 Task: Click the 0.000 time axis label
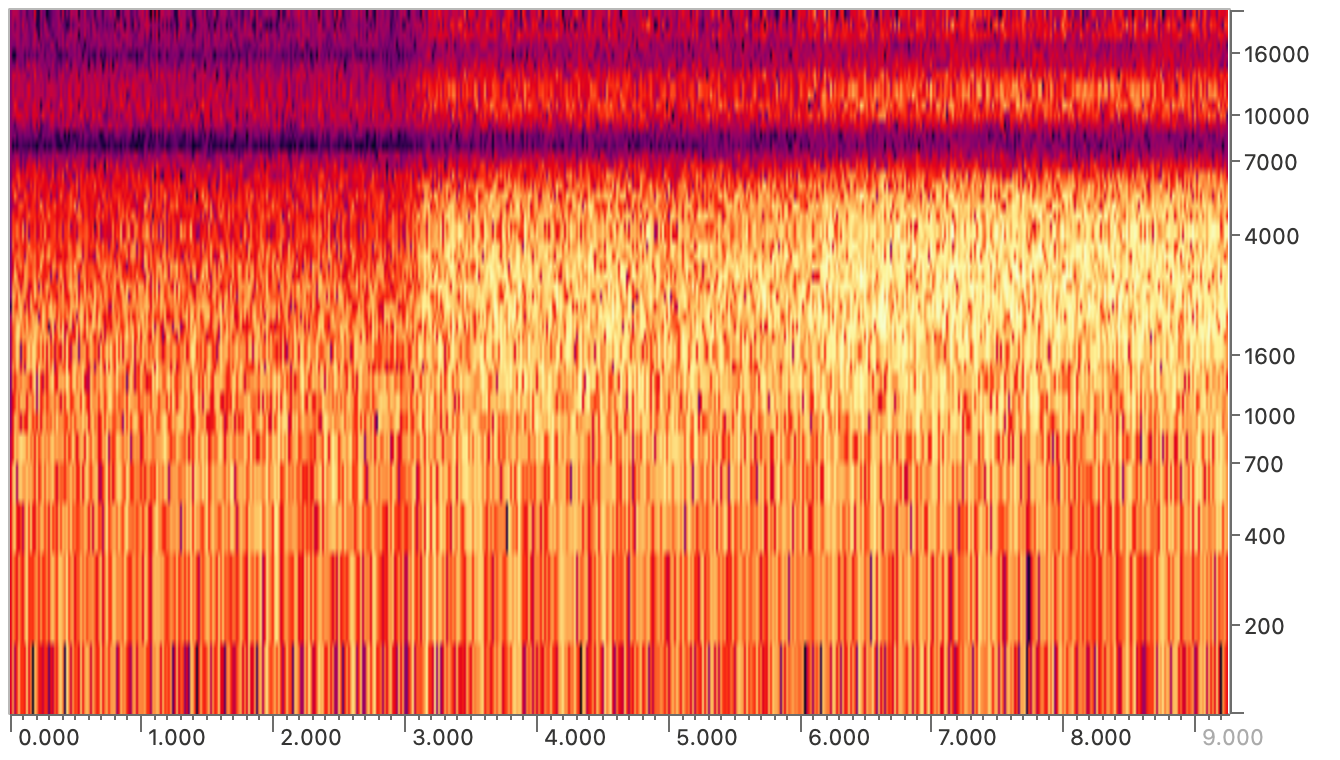47,739
